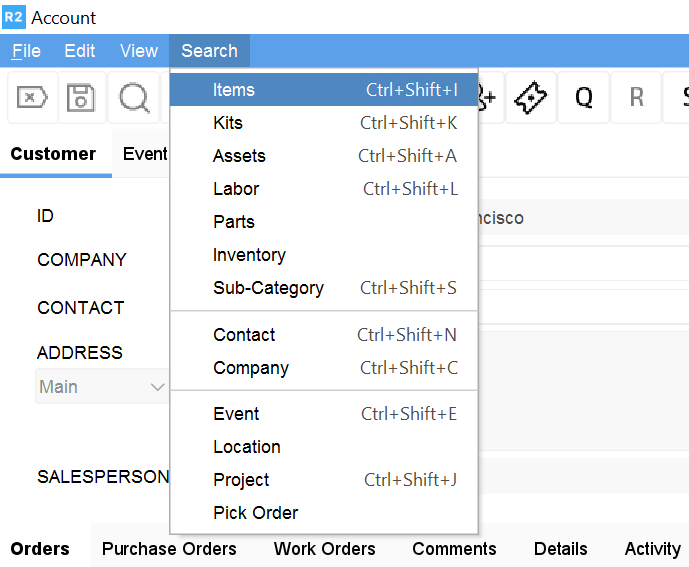This screenshot has width=689, height=567.
Task: Expand the Main address type dropdown
Action: [x=101, y=387]
